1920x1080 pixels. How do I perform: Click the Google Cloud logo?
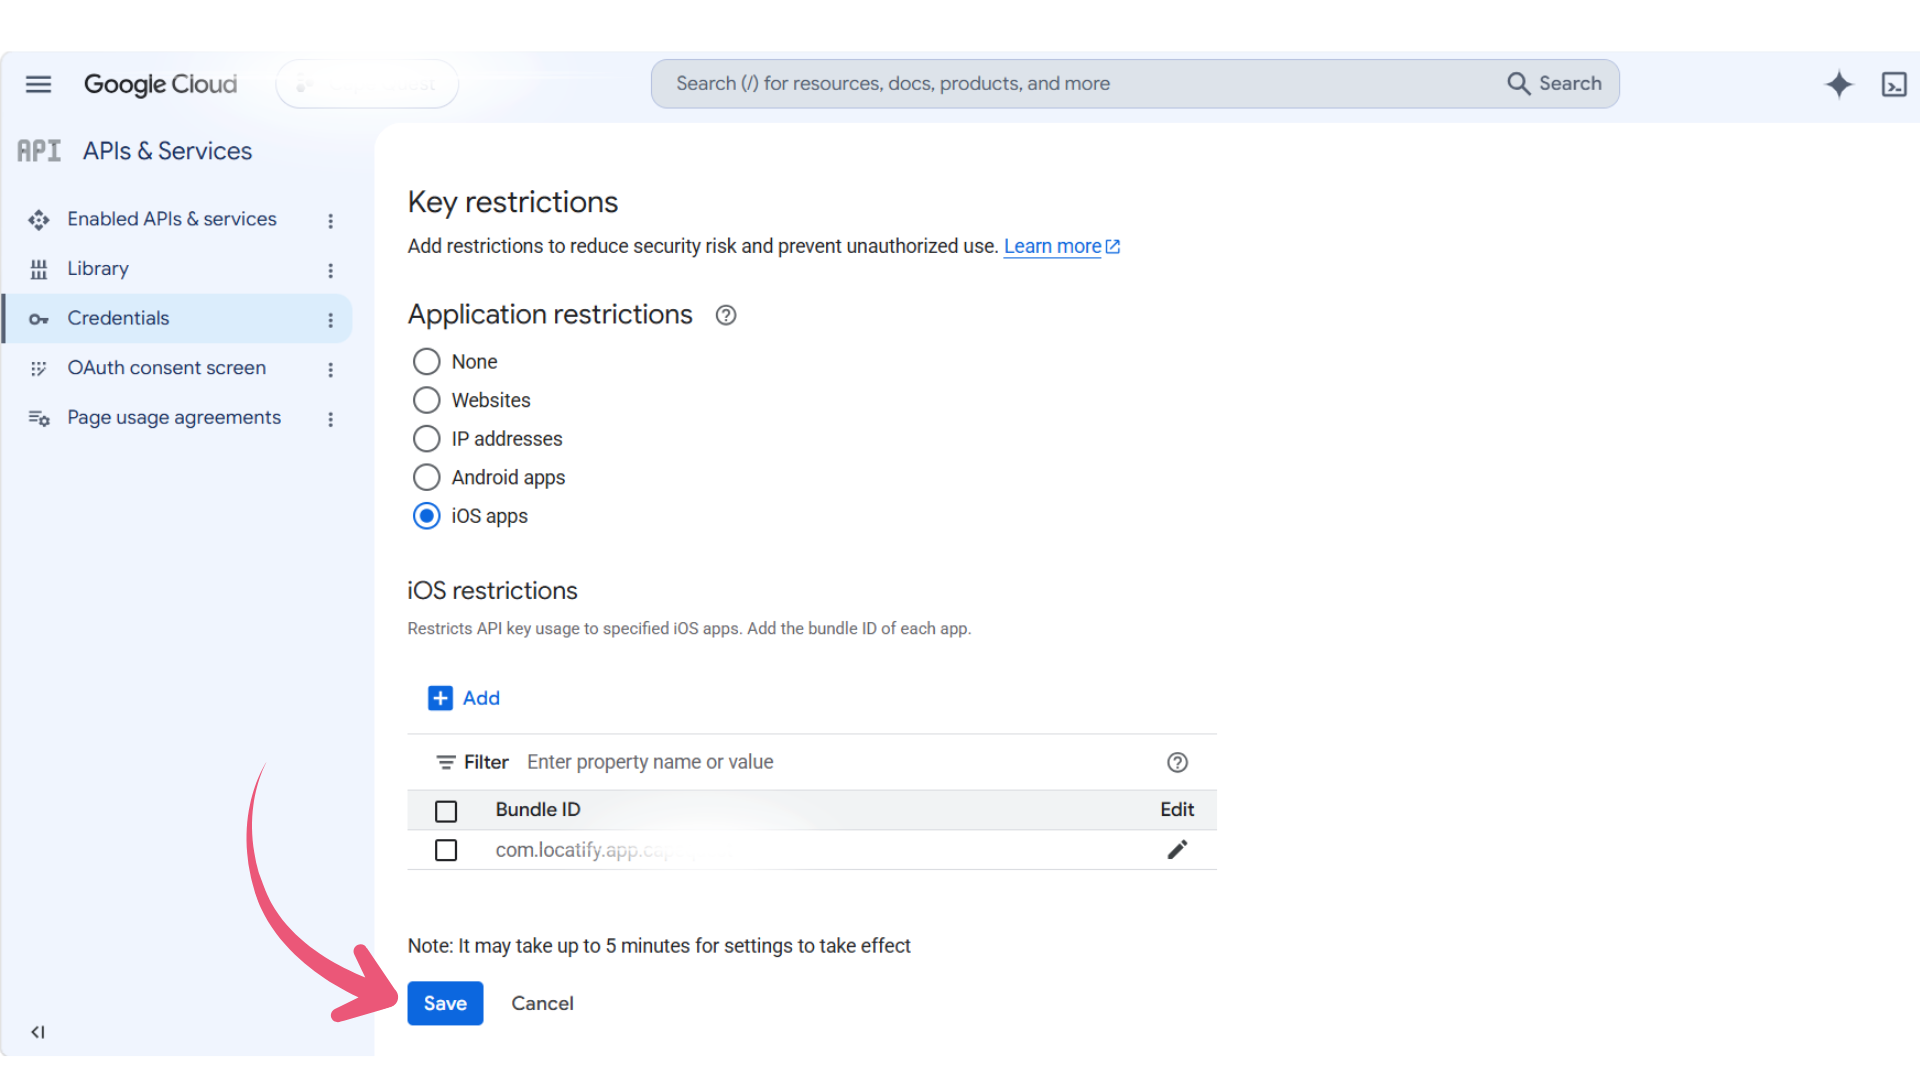pyautogui.click(x=160, y=84)
